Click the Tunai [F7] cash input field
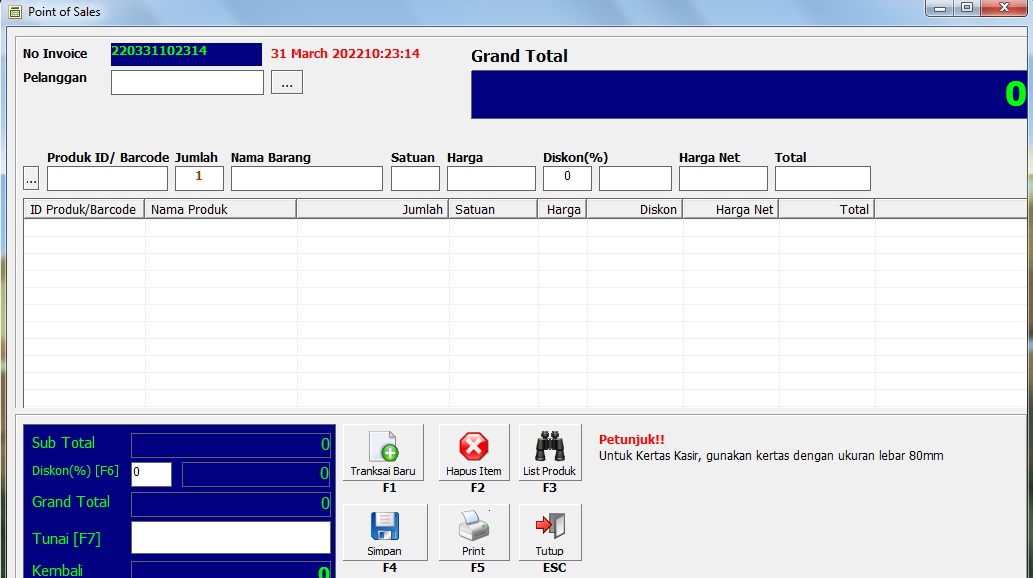Screen dimensions: 1033x578 [x=231, y=538]
